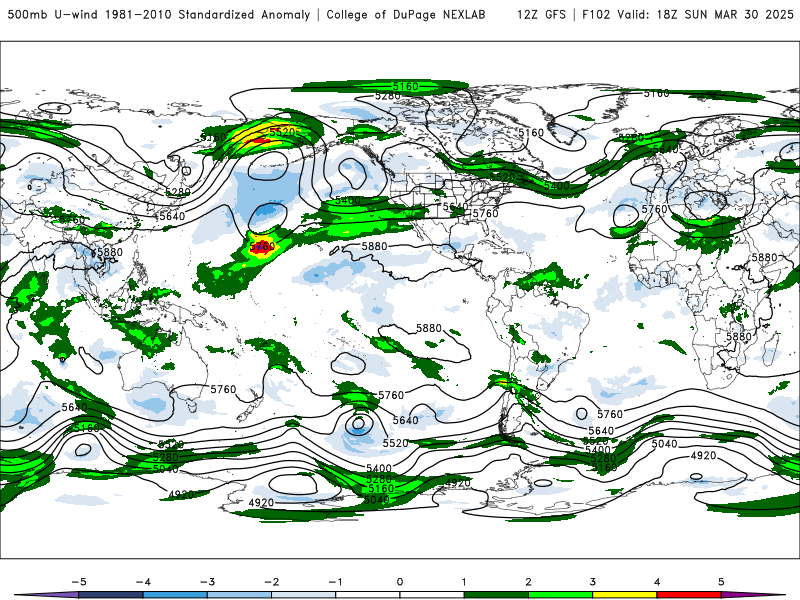Click the '5400' contour label in northeast Pacific
The height and width of the screenshot is (600, 800).
(x=348, y=201)
